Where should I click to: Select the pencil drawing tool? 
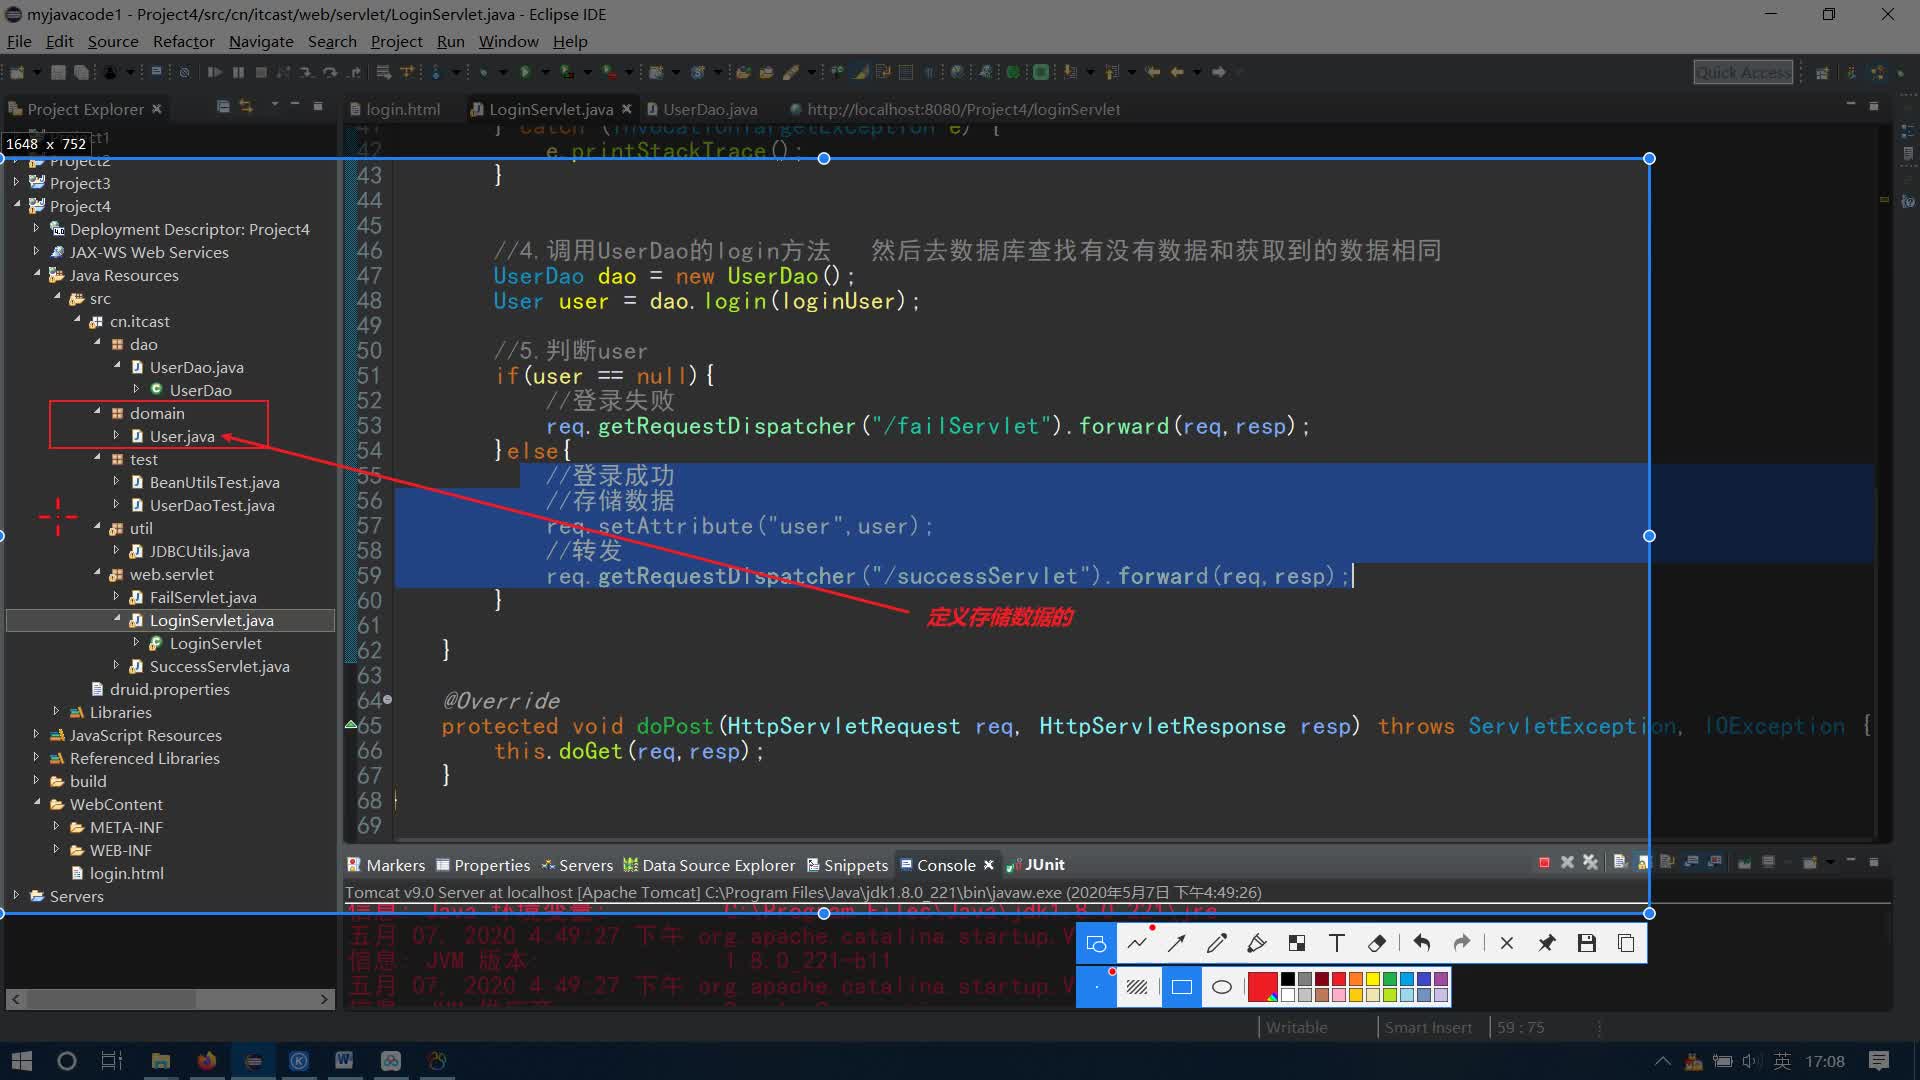(1217, 943)
